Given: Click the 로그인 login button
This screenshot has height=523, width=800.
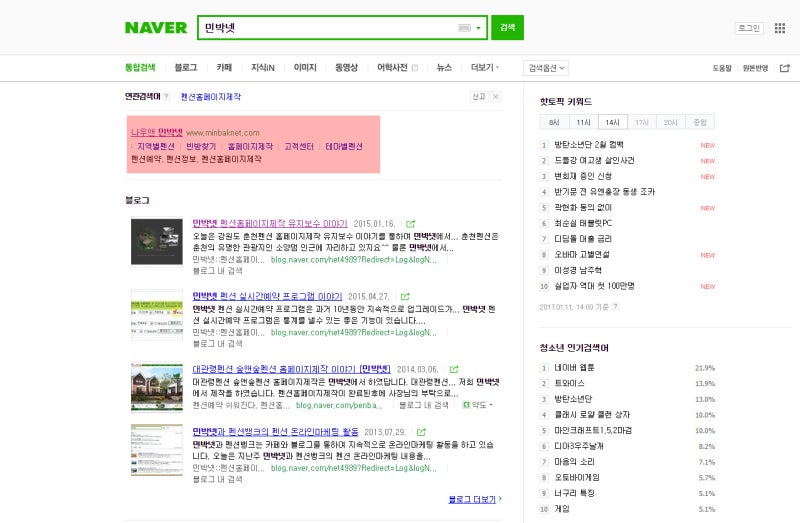Looking at the screenshot, I should 749,28.
